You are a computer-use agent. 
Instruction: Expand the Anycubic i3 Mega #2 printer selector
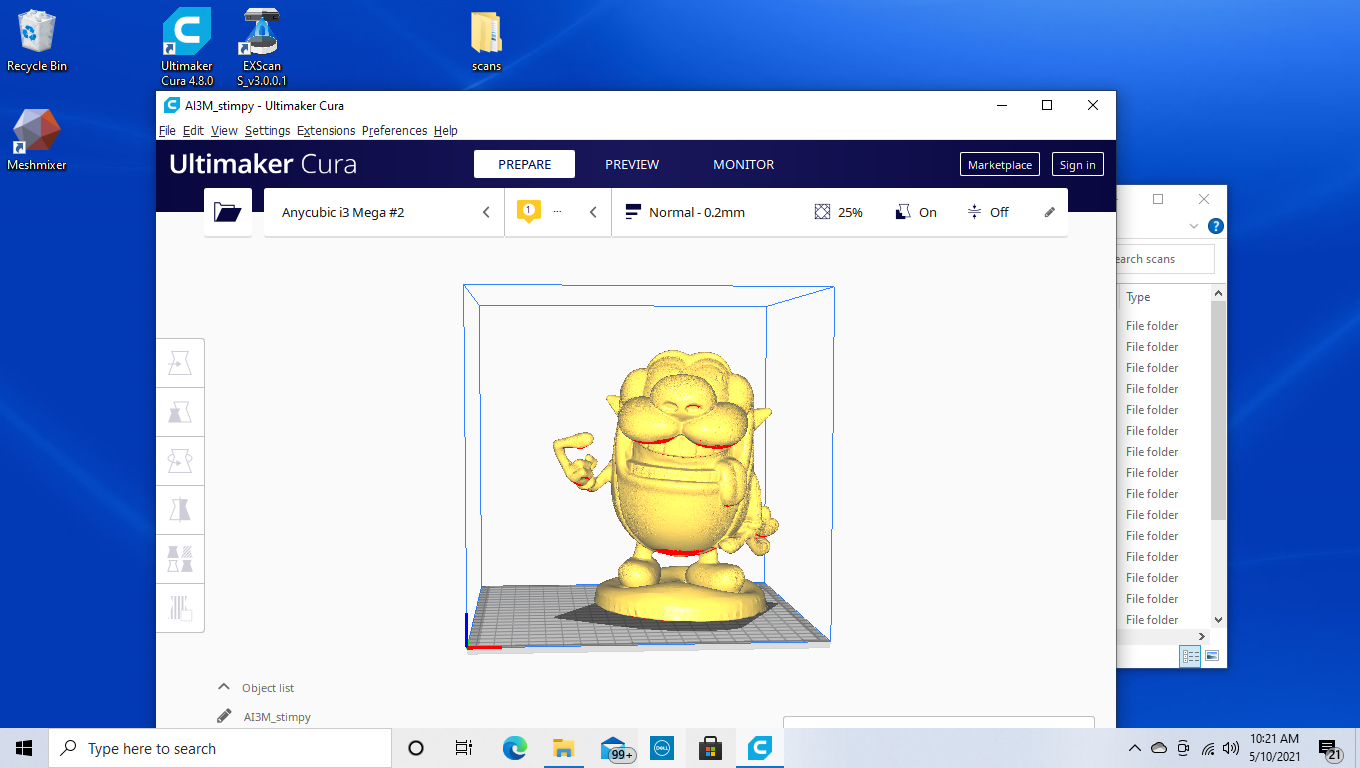click(x=384, y=212)
